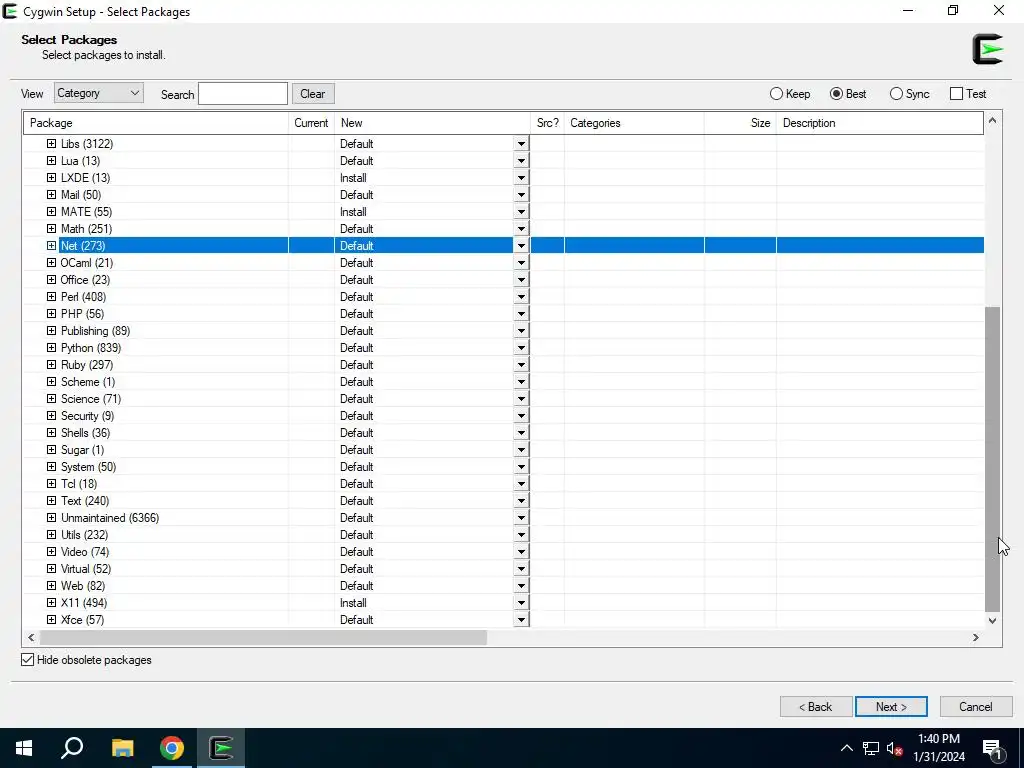Click the Current column header
The image size is (1024, 768).
[x=311, y=123]
